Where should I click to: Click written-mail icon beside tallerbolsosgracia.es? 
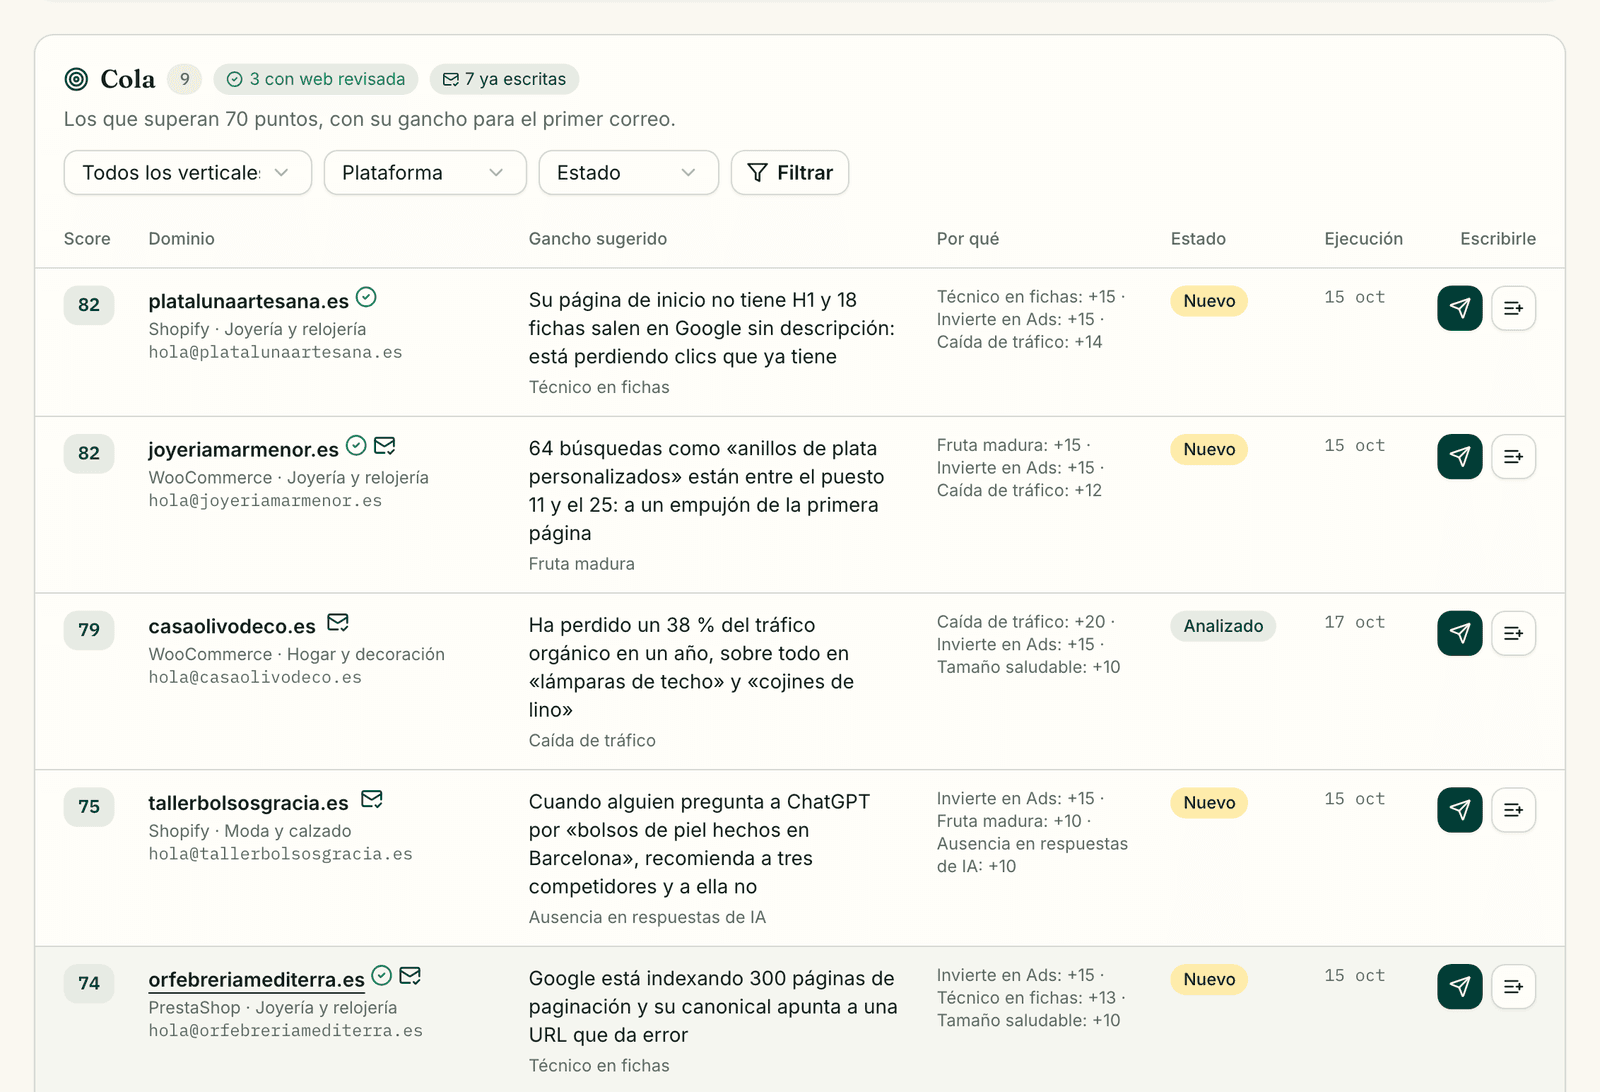[372, 799]
